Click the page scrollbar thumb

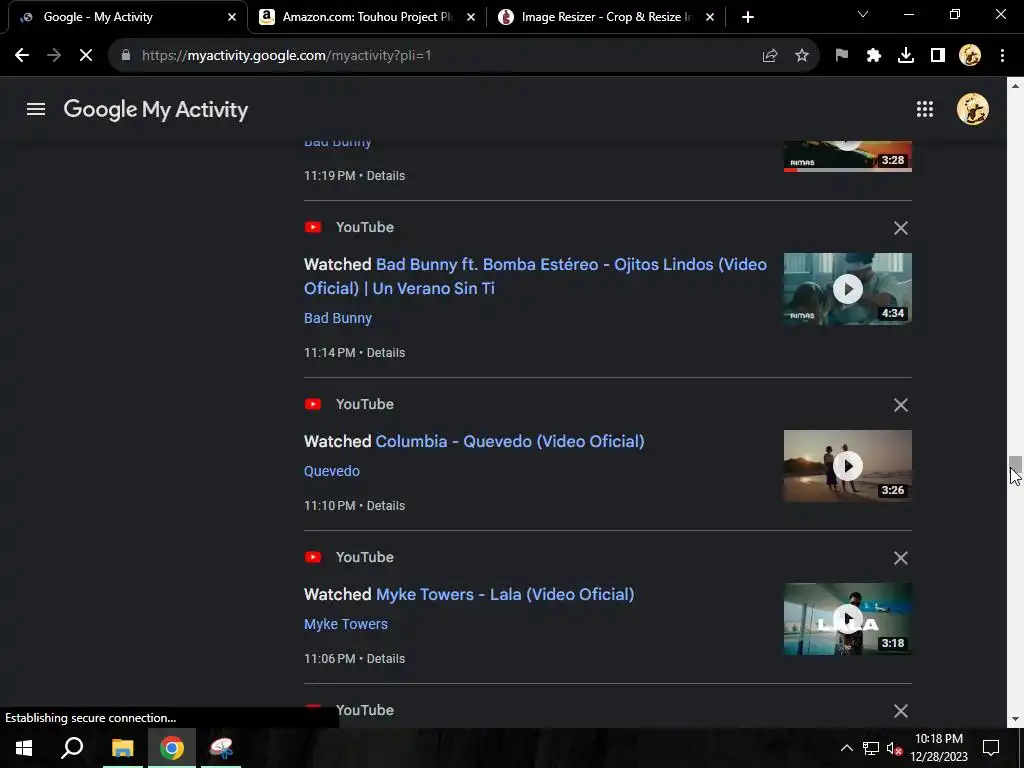click(1015, 465)
